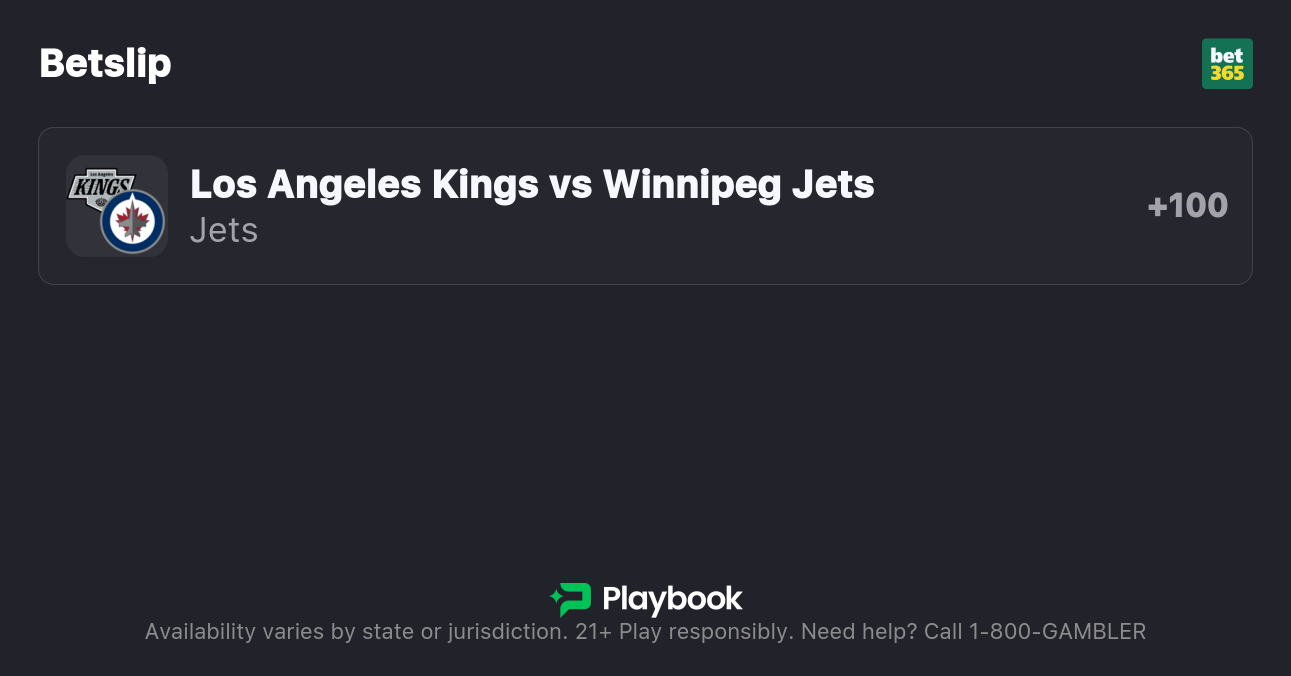Screen dimensions: 1291x676
Task: Click along the betslip card's highlighted border
Action: [x=645, y=128]
